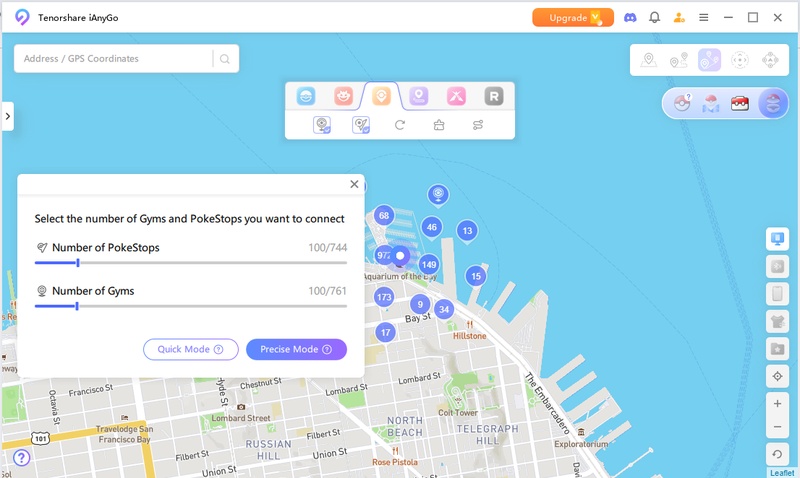
Task: Click the Number of Gyms slider handle
Action: [x=77, y=306]
